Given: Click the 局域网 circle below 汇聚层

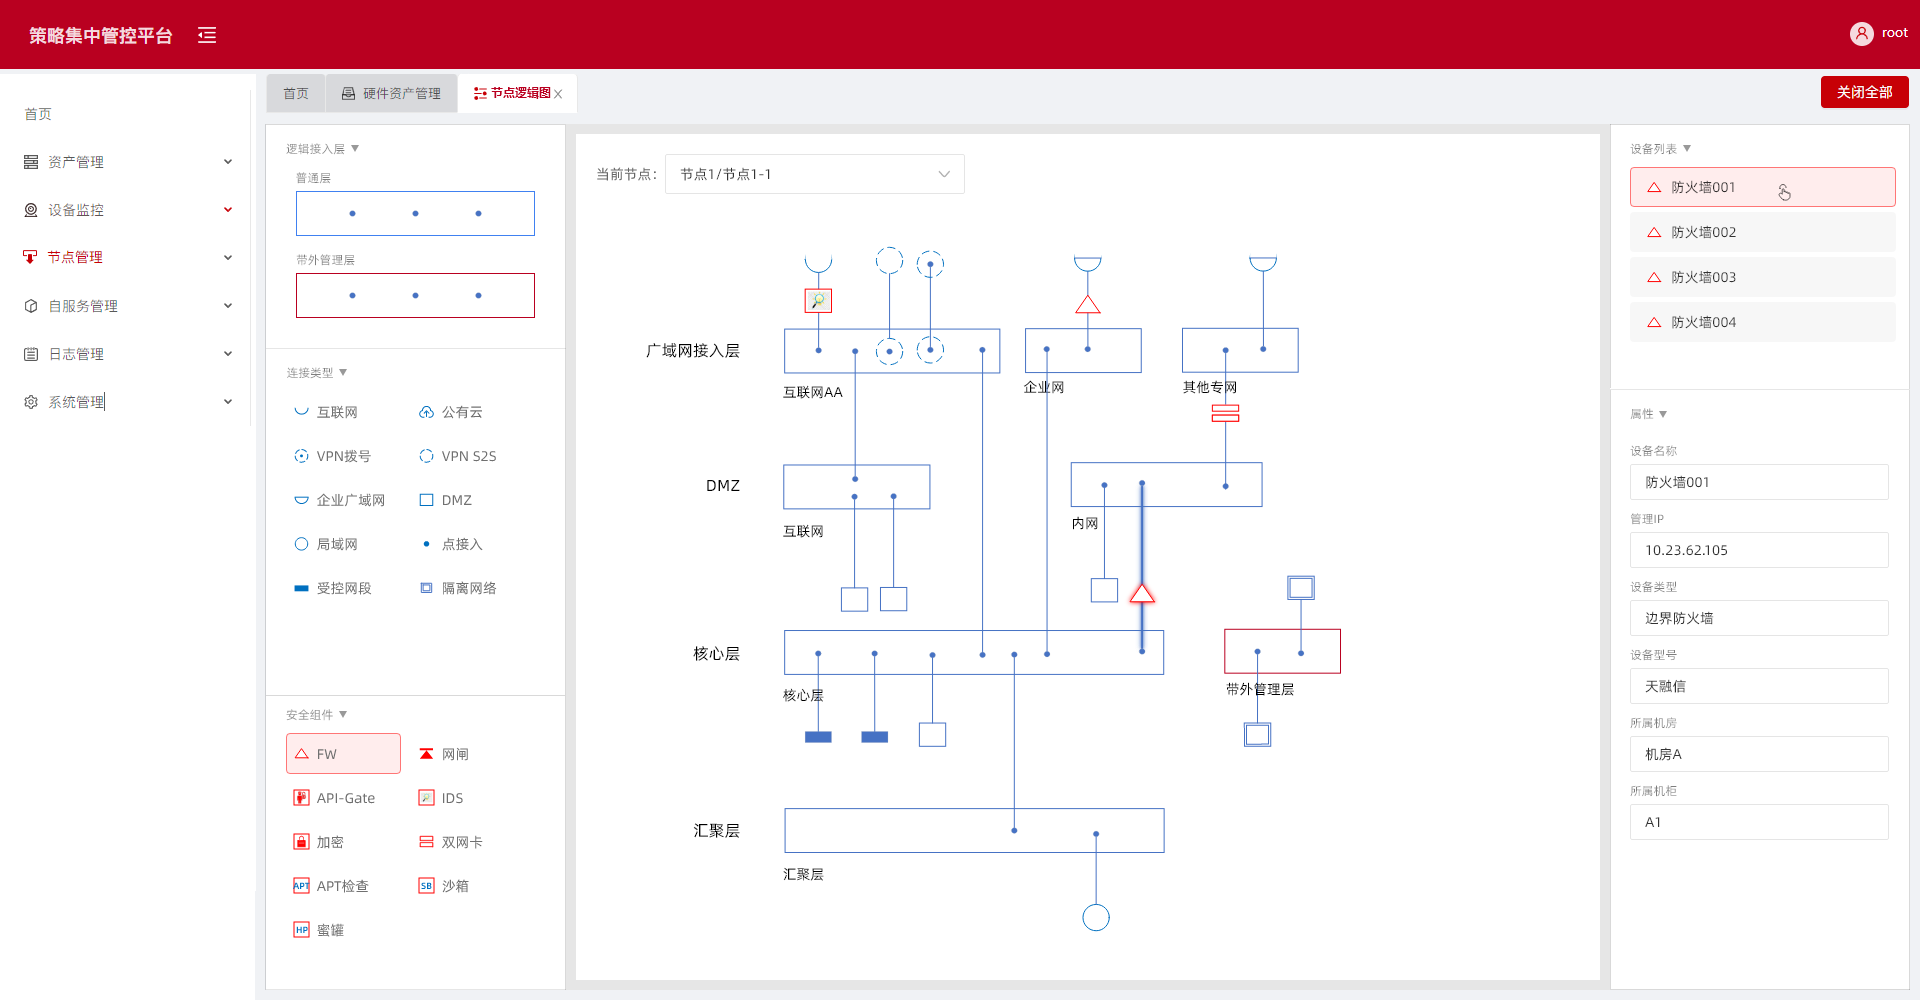Looking at the screenshot, I should [x=1096, y=918].
